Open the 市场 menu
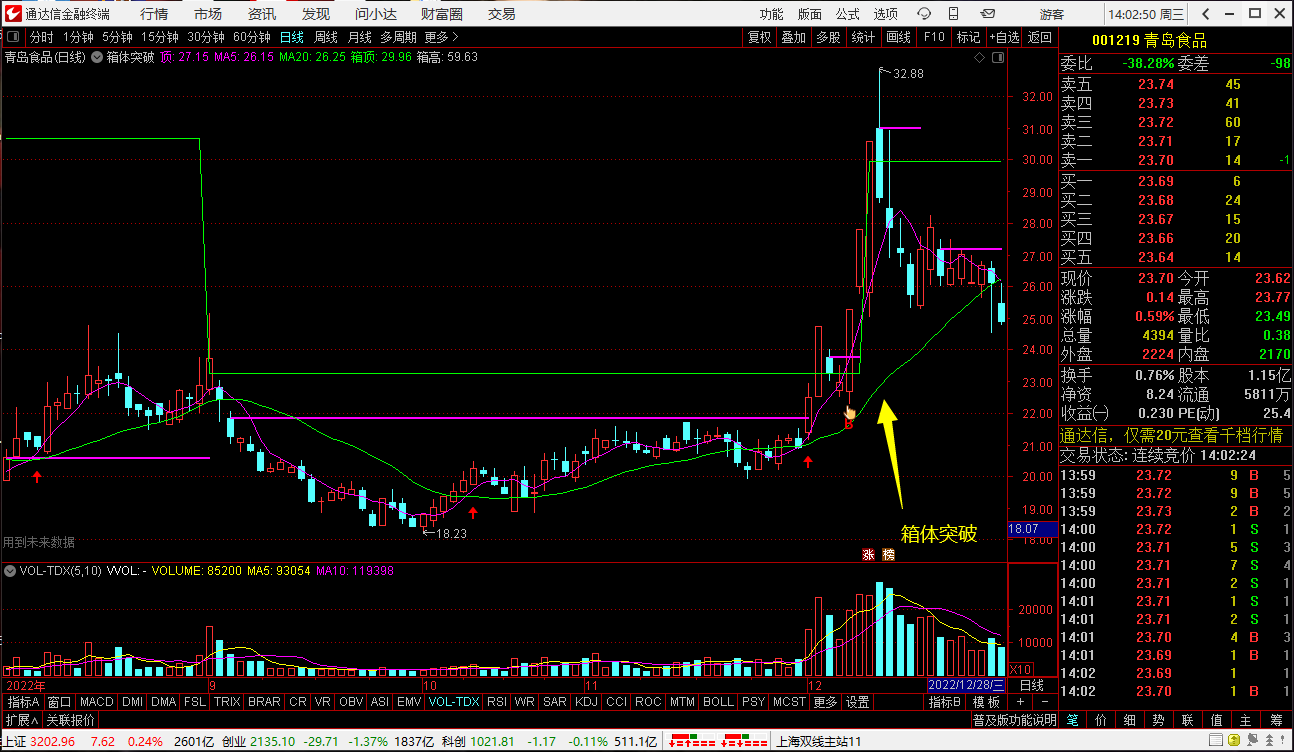1294x752 pixels. point(208,14)
